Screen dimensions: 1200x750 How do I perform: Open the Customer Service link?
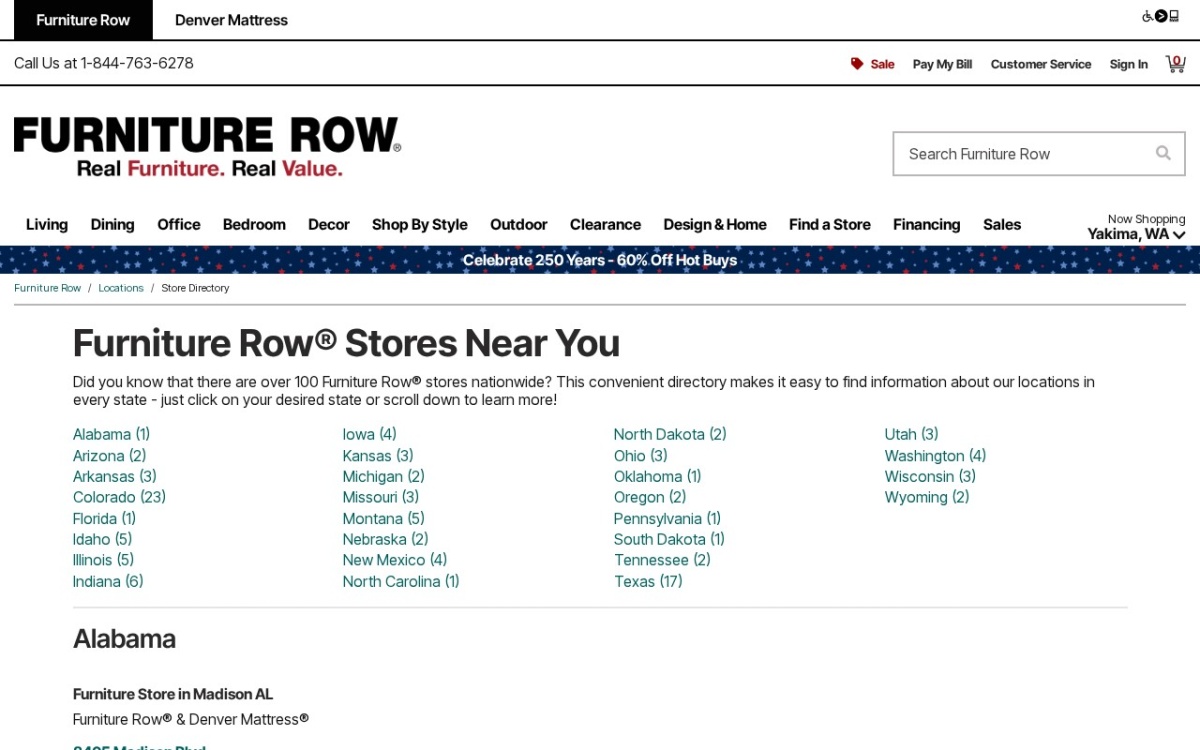1041,64
